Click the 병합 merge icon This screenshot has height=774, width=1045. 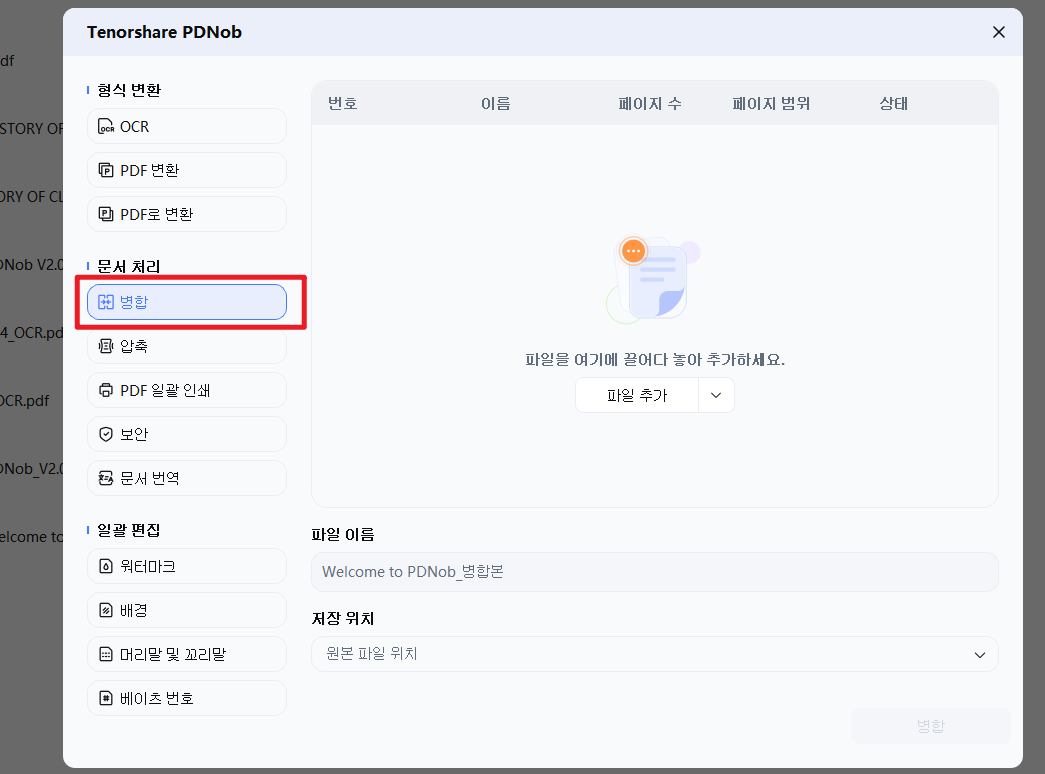click(x=106, y=302)
